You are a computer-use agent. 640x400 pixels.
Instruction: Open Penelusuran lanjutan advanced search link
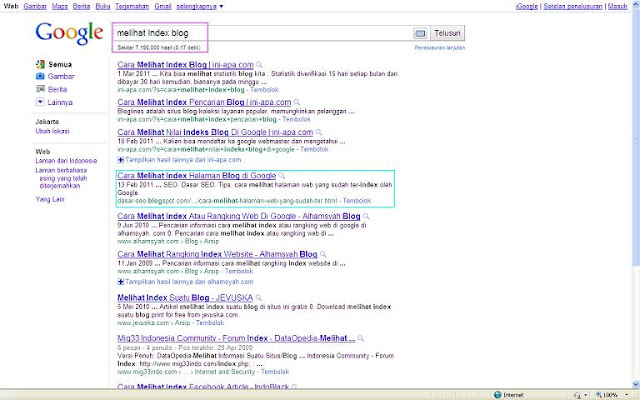440,48
